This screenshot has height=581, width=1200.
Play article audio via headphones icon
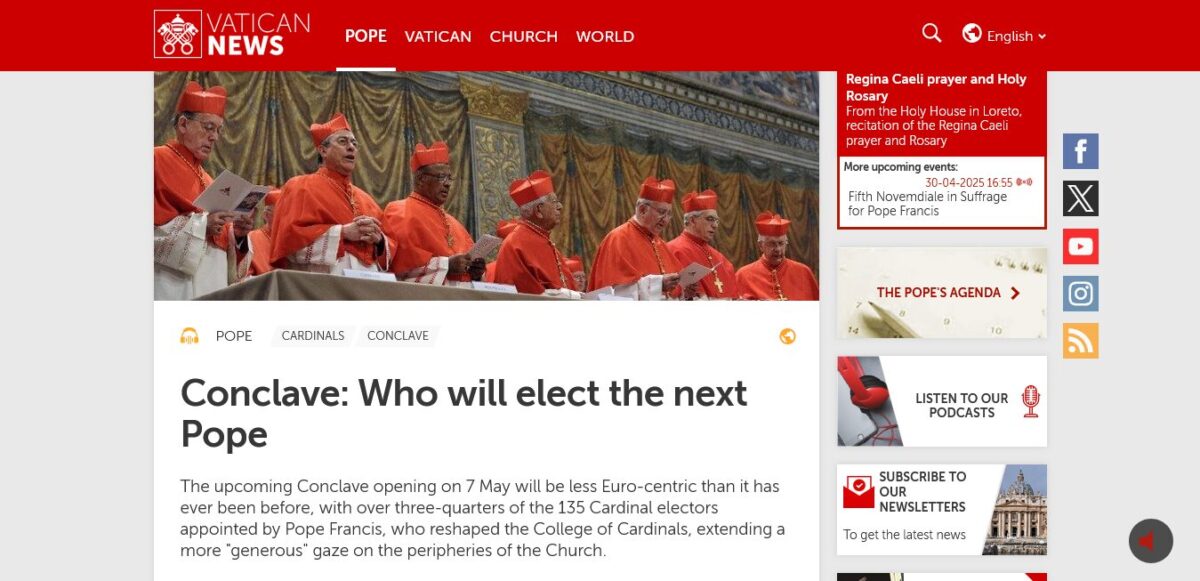click(x=189, y=336)
